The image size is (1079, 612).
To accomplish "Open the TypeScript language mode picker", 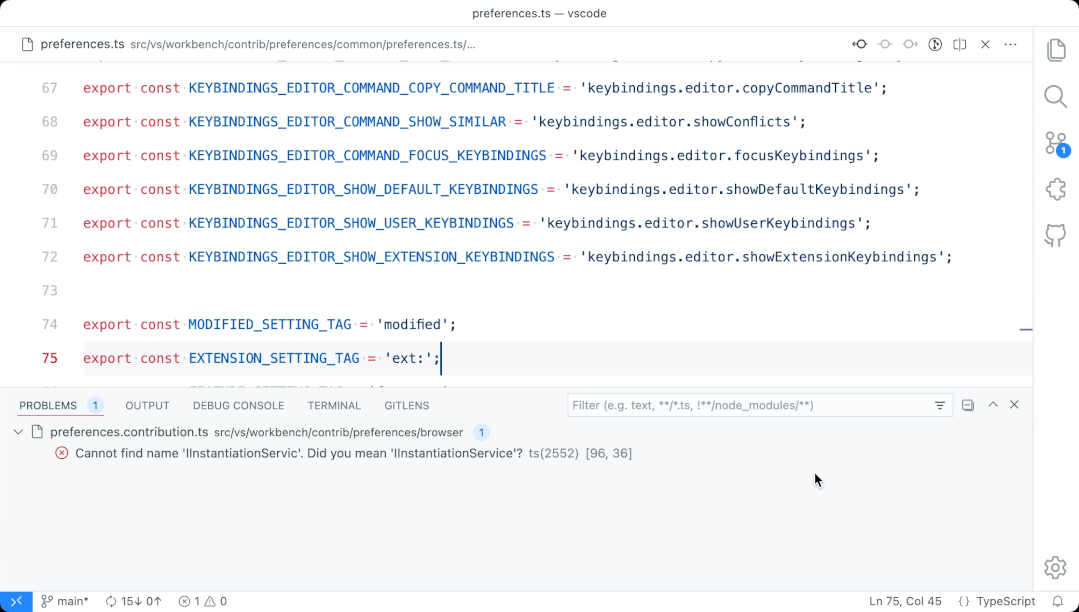I will (996, 601).
